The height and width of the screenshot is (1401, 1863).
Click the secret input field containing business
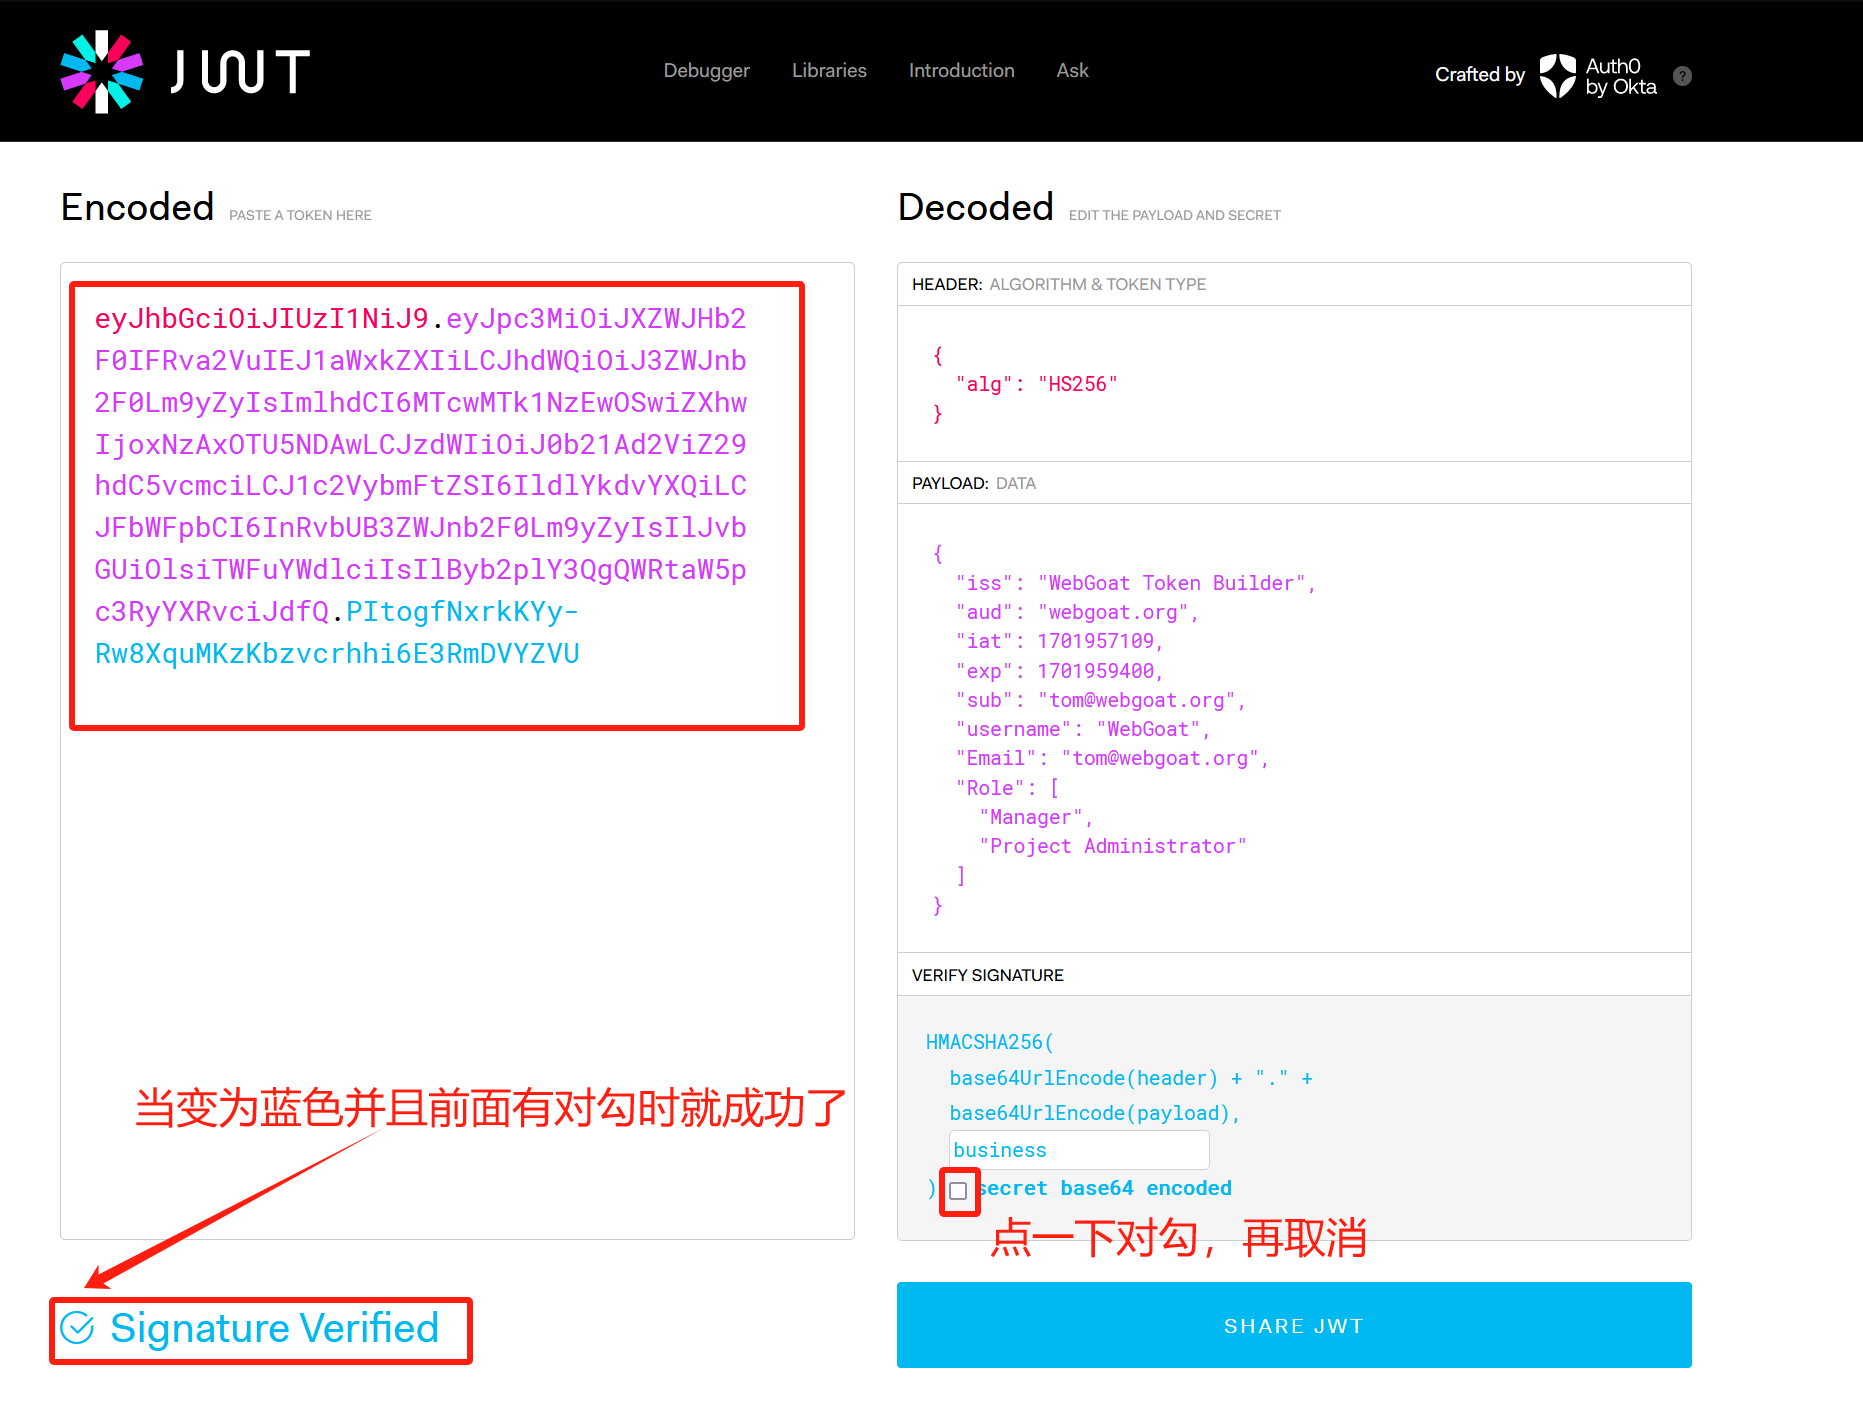(1079, 1150)
